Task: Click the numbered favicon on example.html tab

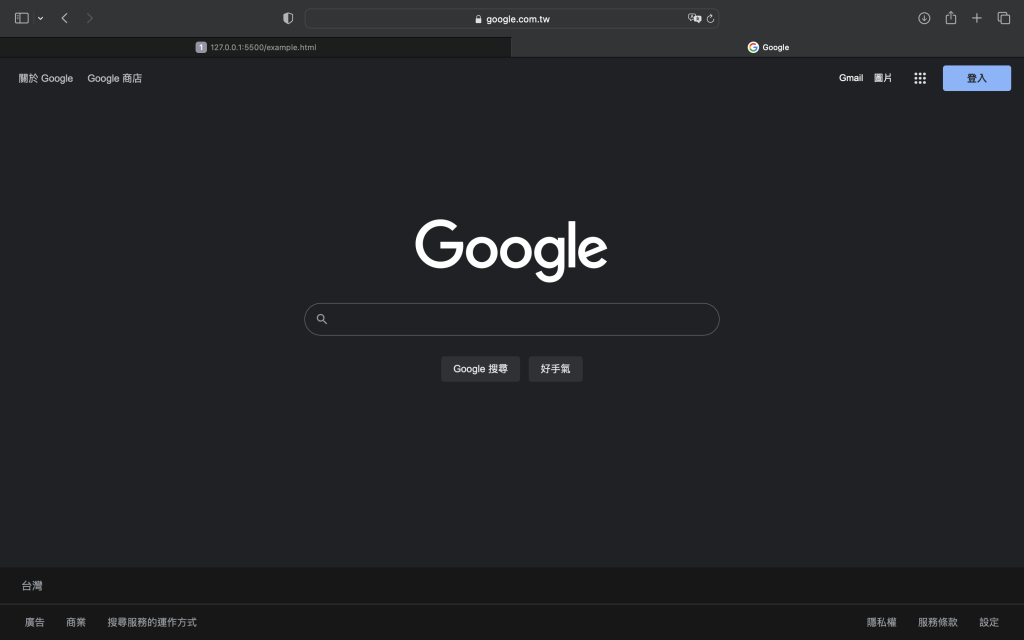Action: tap(201, 47)
